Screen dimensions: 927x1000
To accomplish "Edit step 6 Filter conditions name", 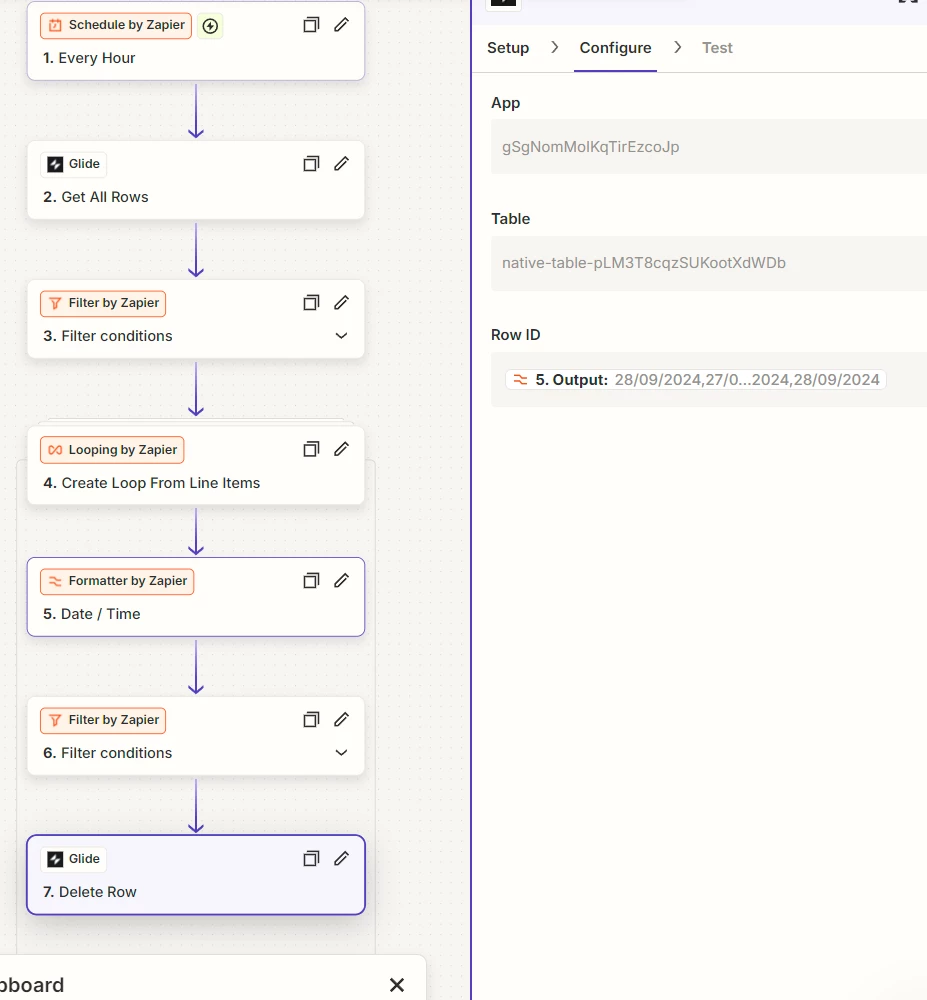I will click(x=342, y=720).
